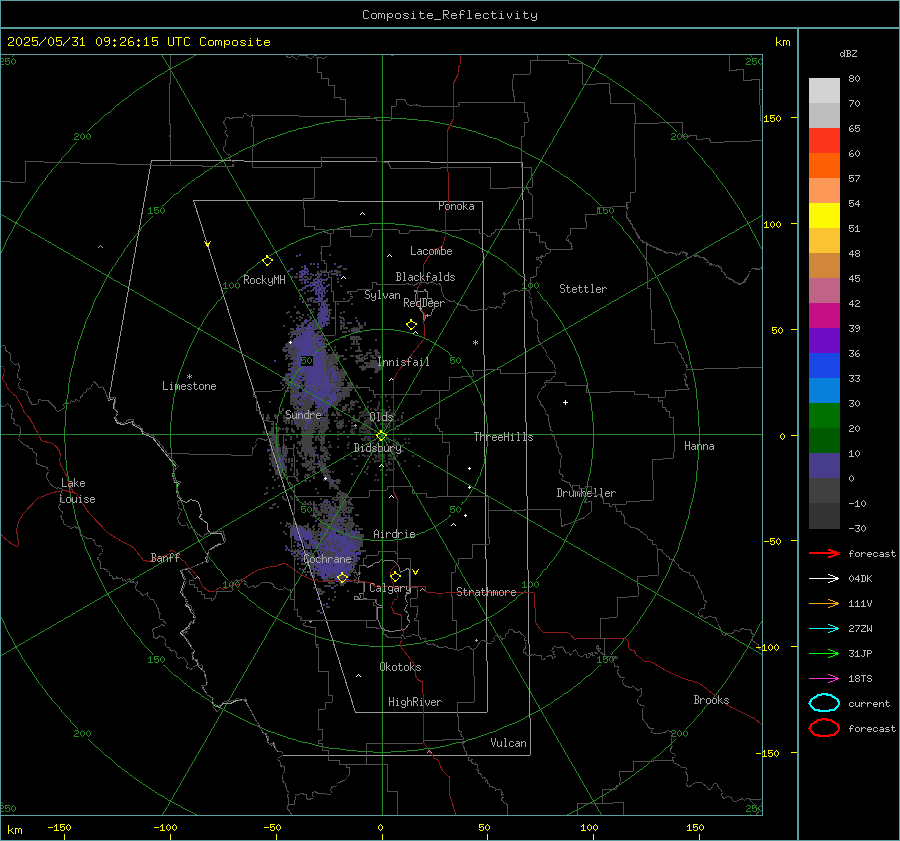Click the Innisfail map label
The height and width of the screenshot is (841, 900).
[403, 362]
